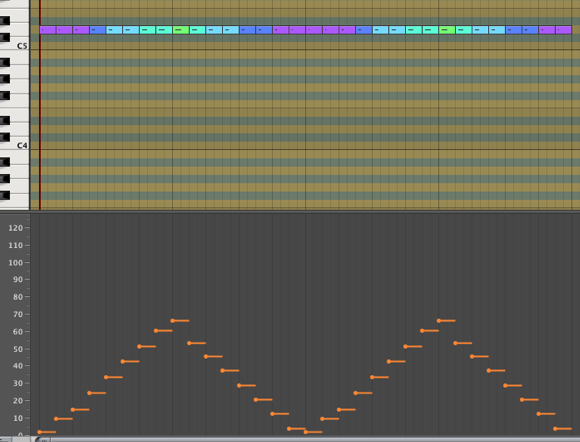Play the G#3 black piano key

click(5, 178)
